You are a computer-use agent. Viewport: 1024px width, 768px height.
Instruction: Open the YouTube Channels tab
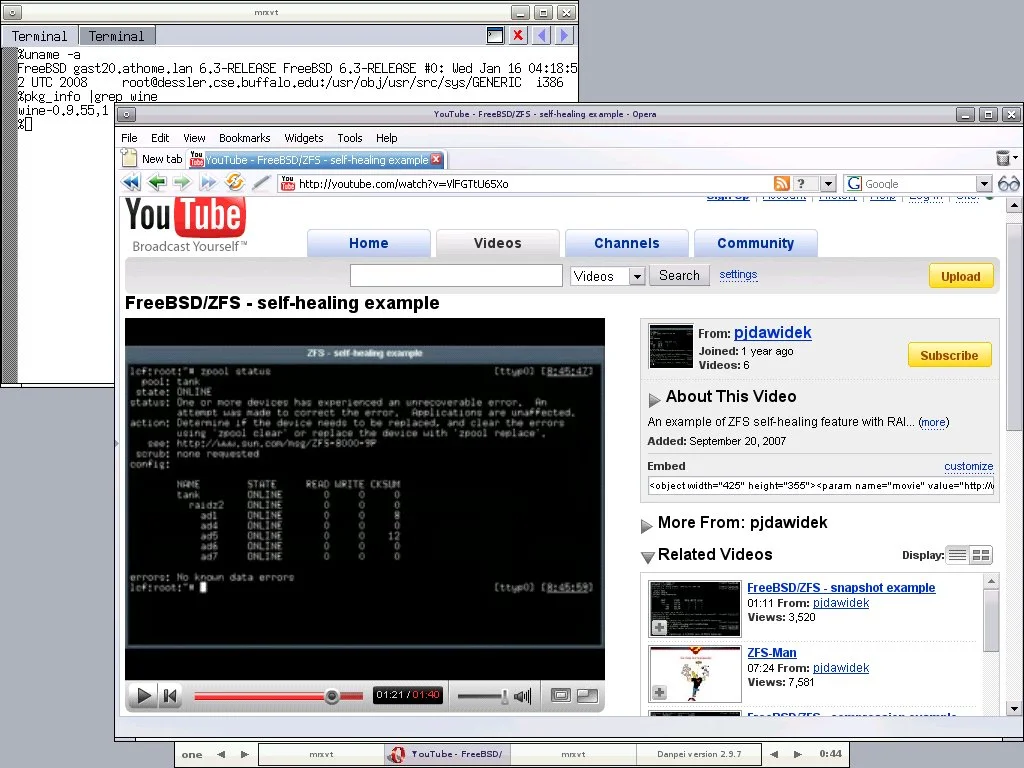coord(627,243)
